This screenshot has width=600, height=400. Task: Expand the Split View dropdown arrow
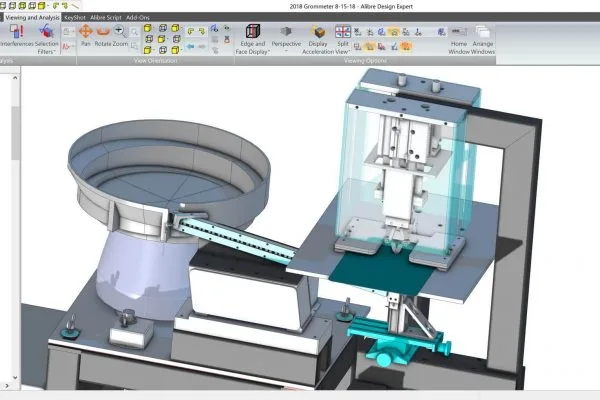click(348, 51)
